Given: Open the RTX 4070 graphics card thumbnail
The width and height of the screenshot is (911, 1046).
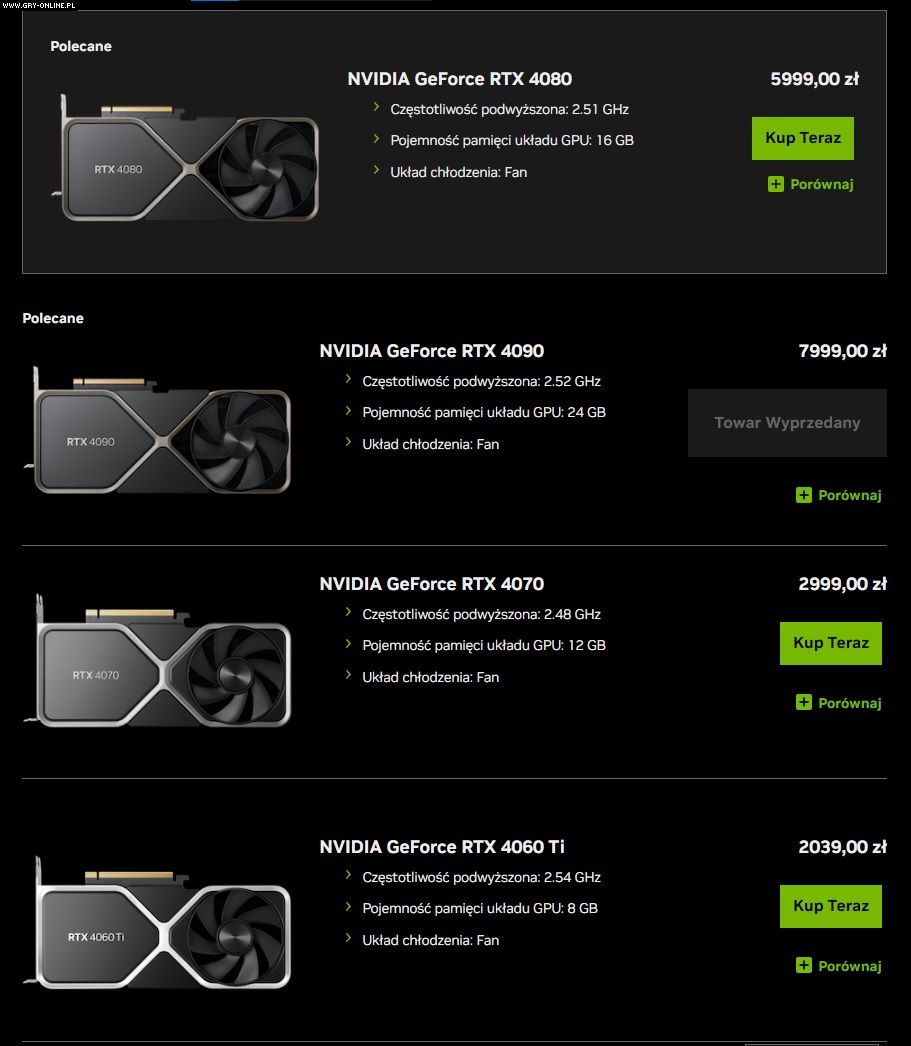Looking at the screenshot, I should point(160,664).
